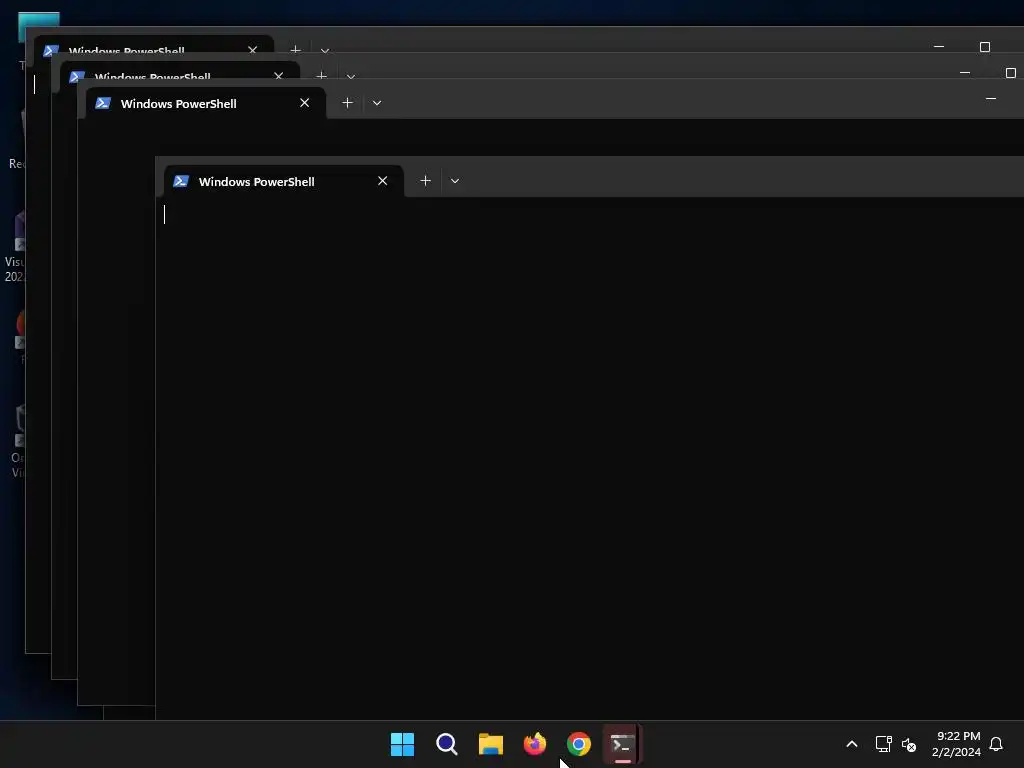Open File Explorer from taskbar
This screenshot has height=768, width=1024.
click(490, 744)
